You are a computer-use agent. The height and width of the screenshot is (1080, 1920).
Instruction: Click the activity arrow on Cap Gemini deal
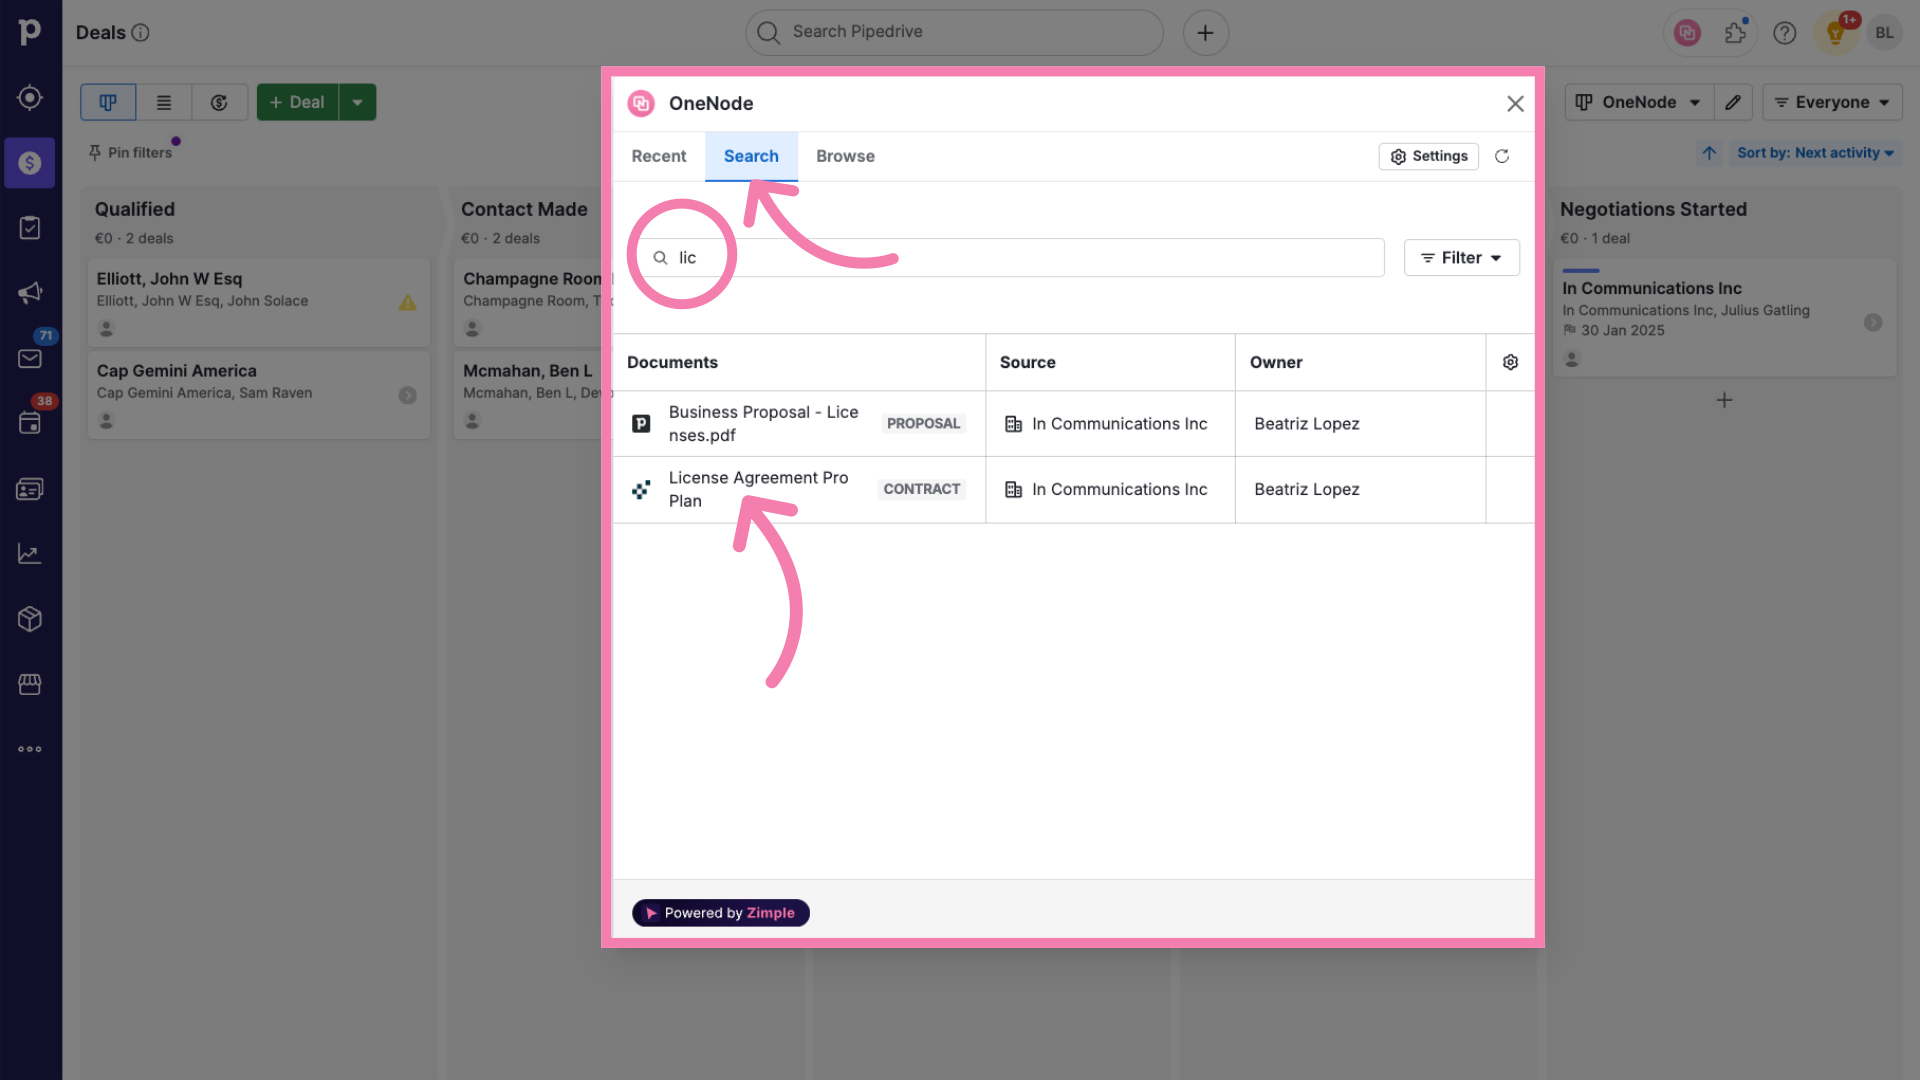coord(407,395)
